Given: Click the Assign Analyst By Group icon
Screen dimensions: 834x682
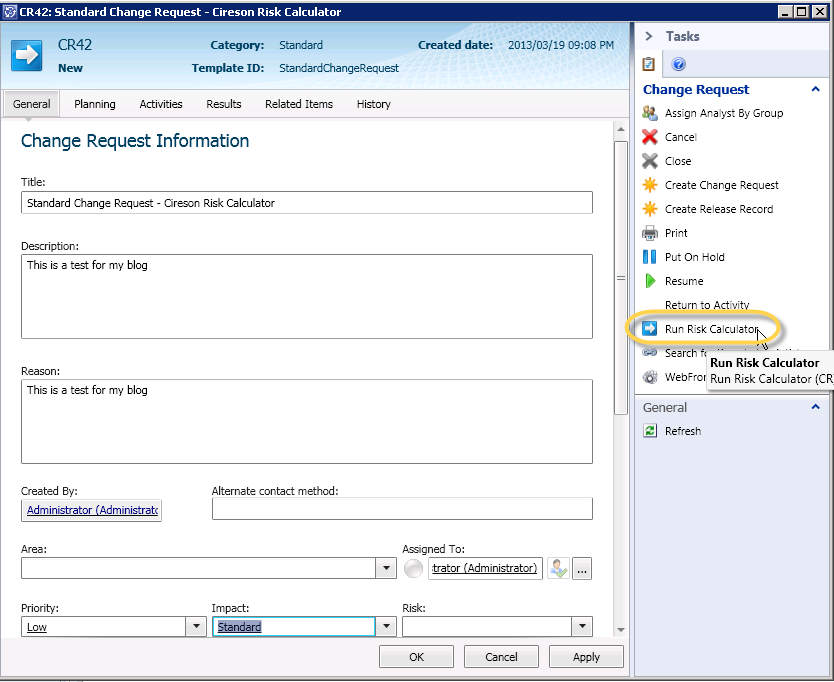Looking at the screenshot, I should 650,113.
